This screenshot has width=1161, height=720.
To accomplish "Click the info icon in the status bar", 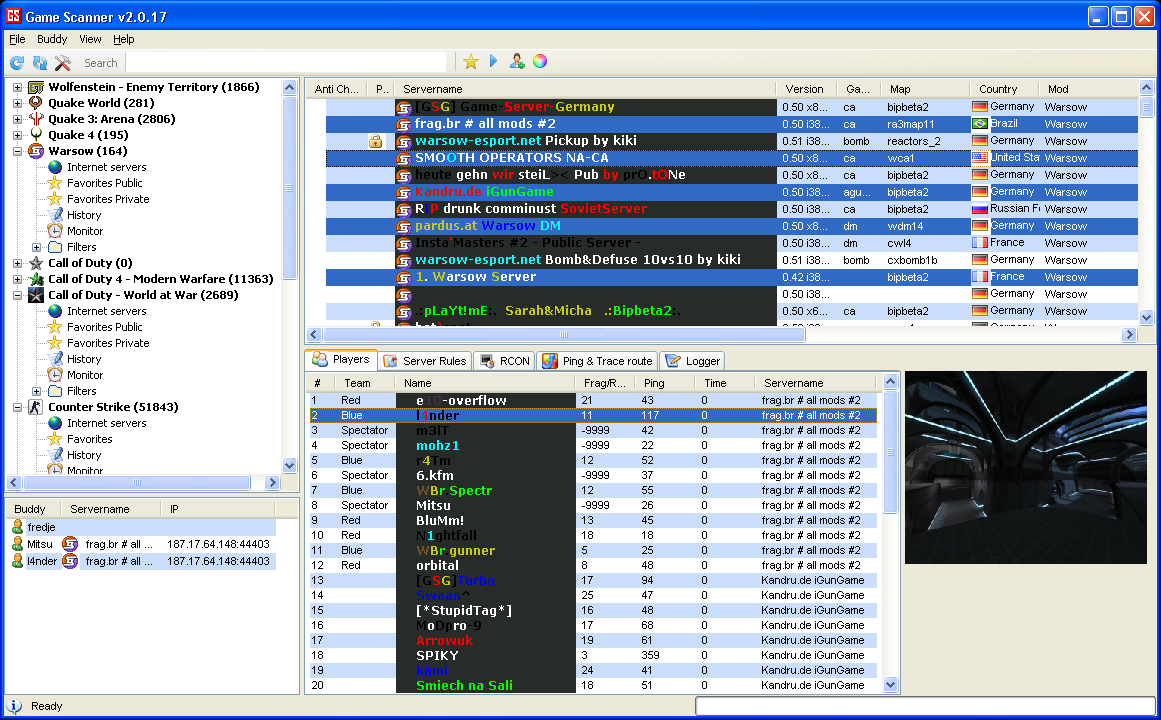I will pyautogui.click(x=15, y=706).
